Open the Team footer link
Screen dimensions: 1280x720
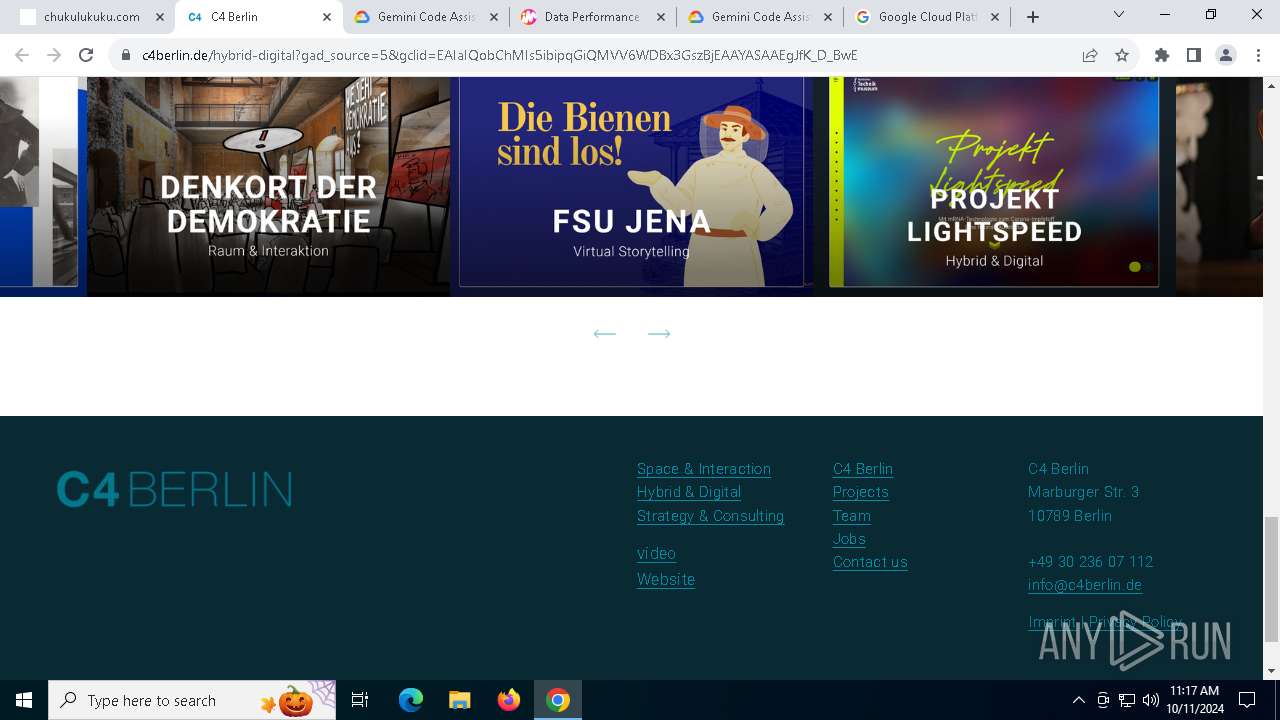pos(852,516)
